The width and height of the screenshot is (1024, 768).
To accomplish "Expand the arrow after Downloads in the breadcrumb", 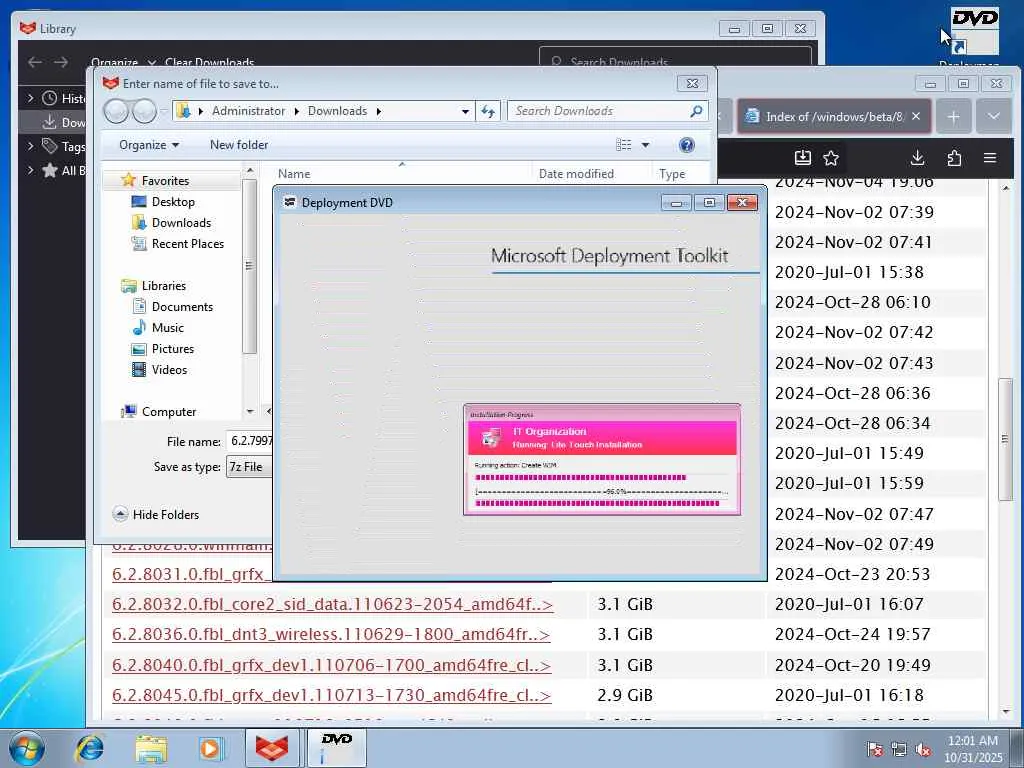I will point(378,111).
